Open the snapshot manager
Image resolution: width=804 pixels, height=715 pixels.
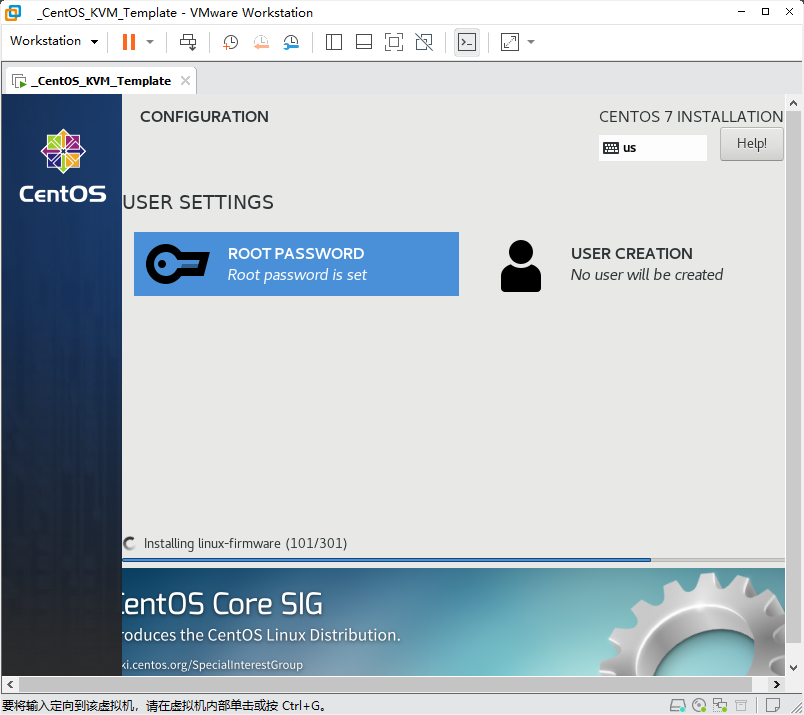pos(291,42)
